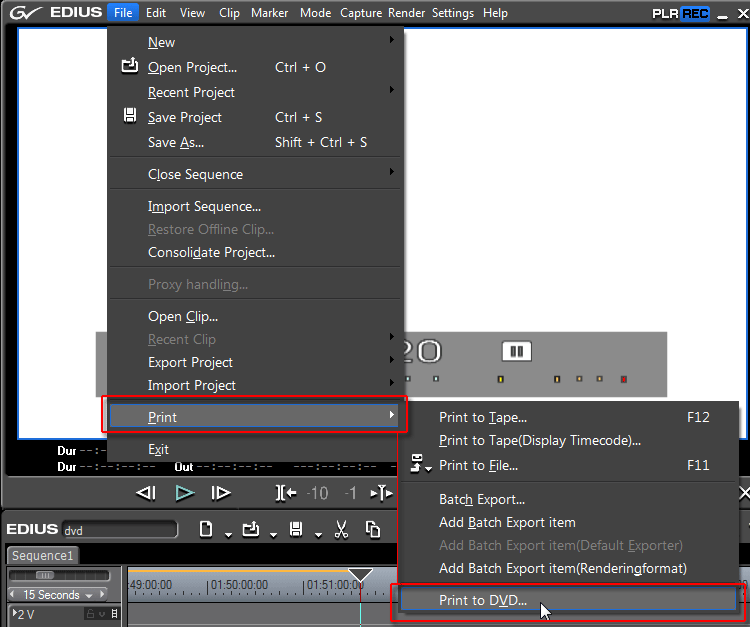
Task: Open the Marker menu
Action: click(x=269, y=13)
